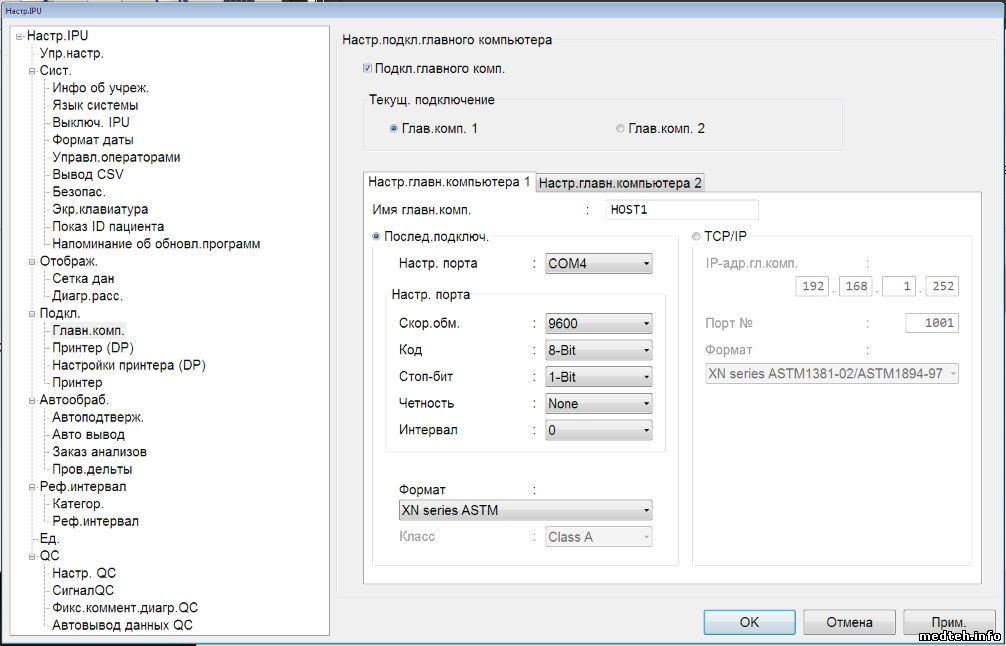1006x646 pixels.
Task: Click the OK button
Action: (x=749, y=622)
